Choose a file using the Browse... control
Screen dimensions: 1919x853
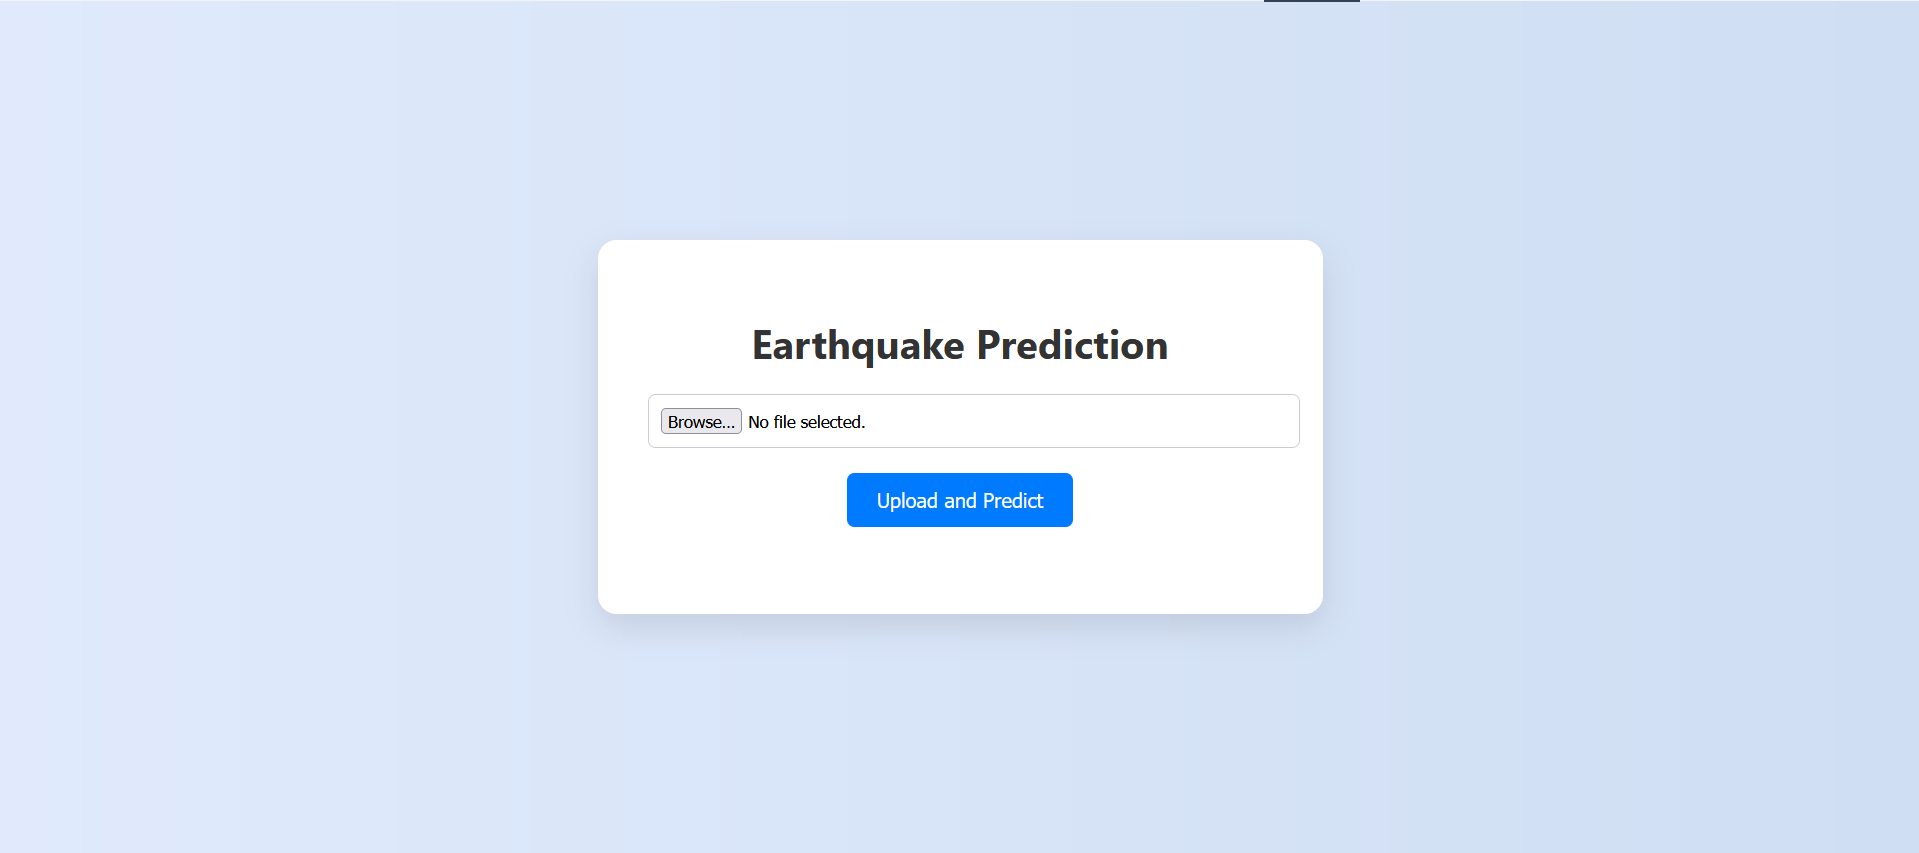coord(701,422)
